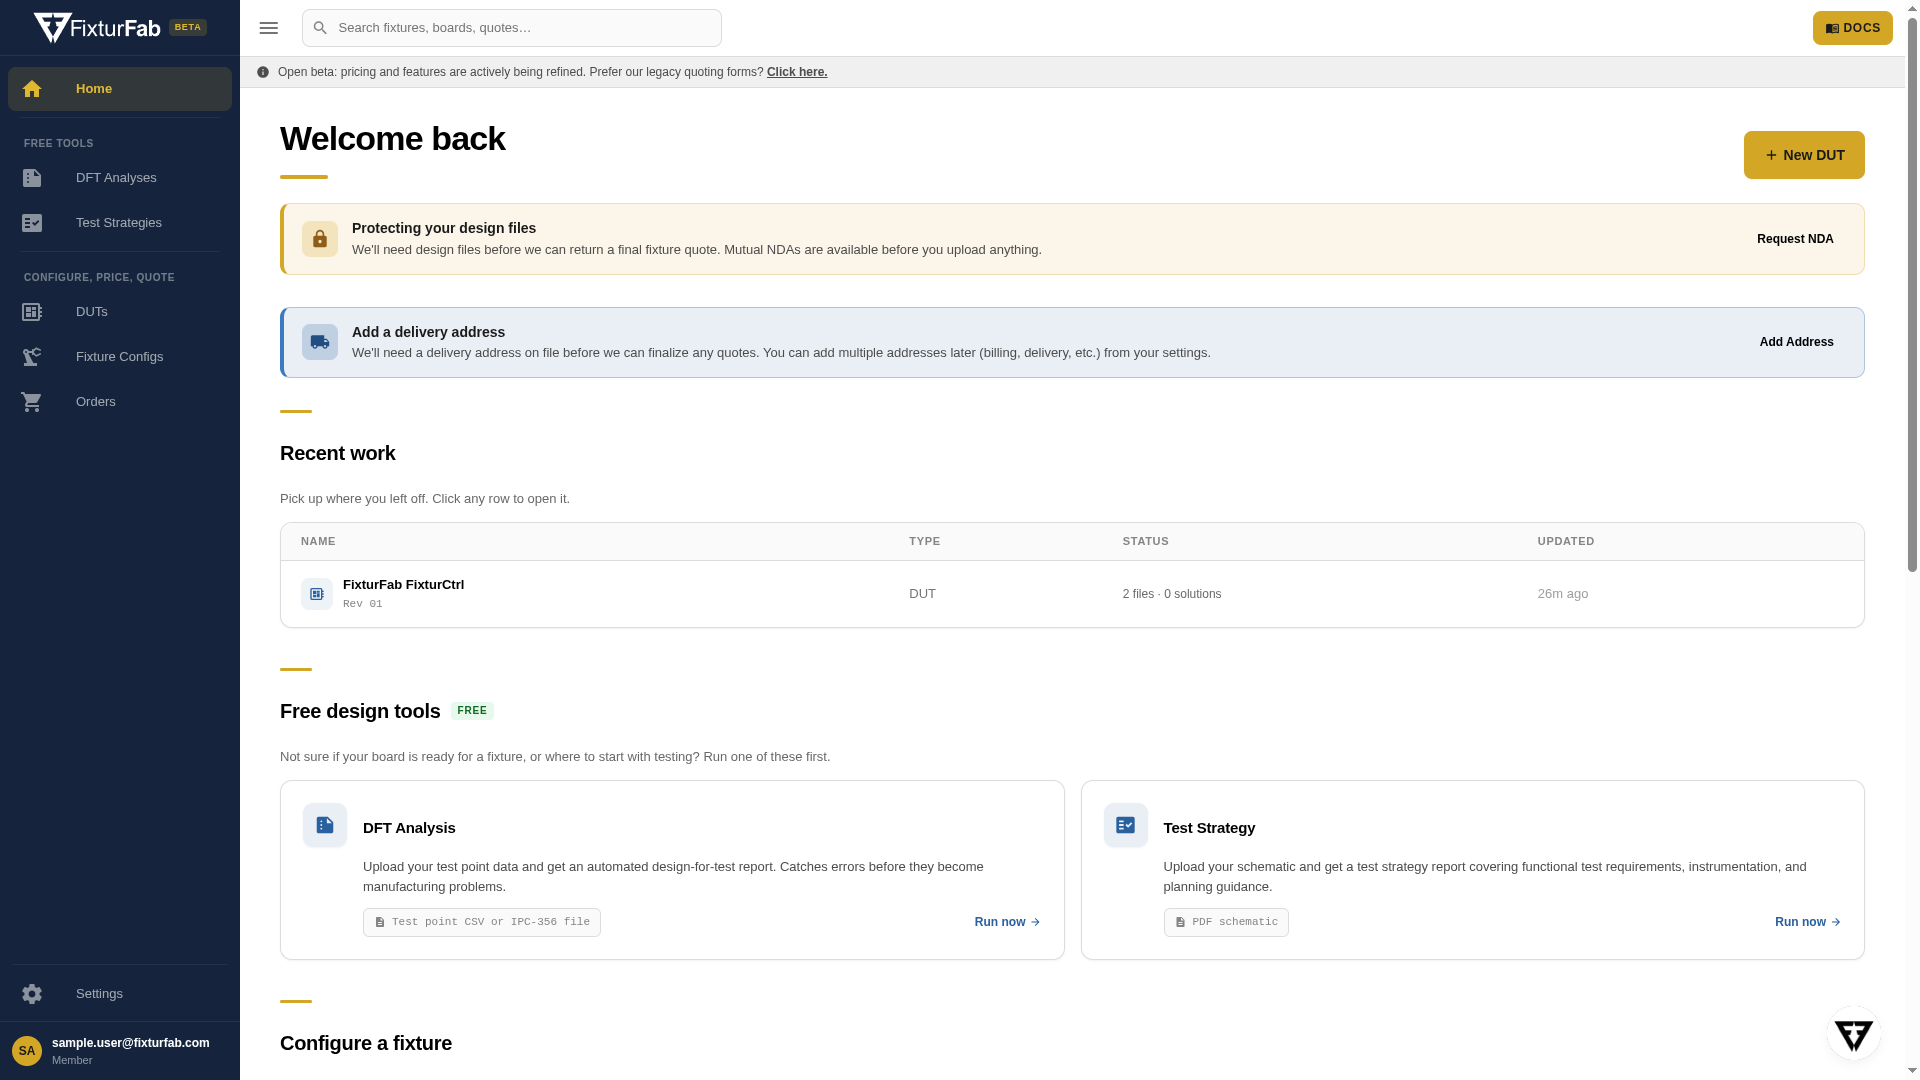Screen dimensions: 1920x1080
Task: Open the FixturFab FixturCtrl row
Action: [x=1072, y=594]
